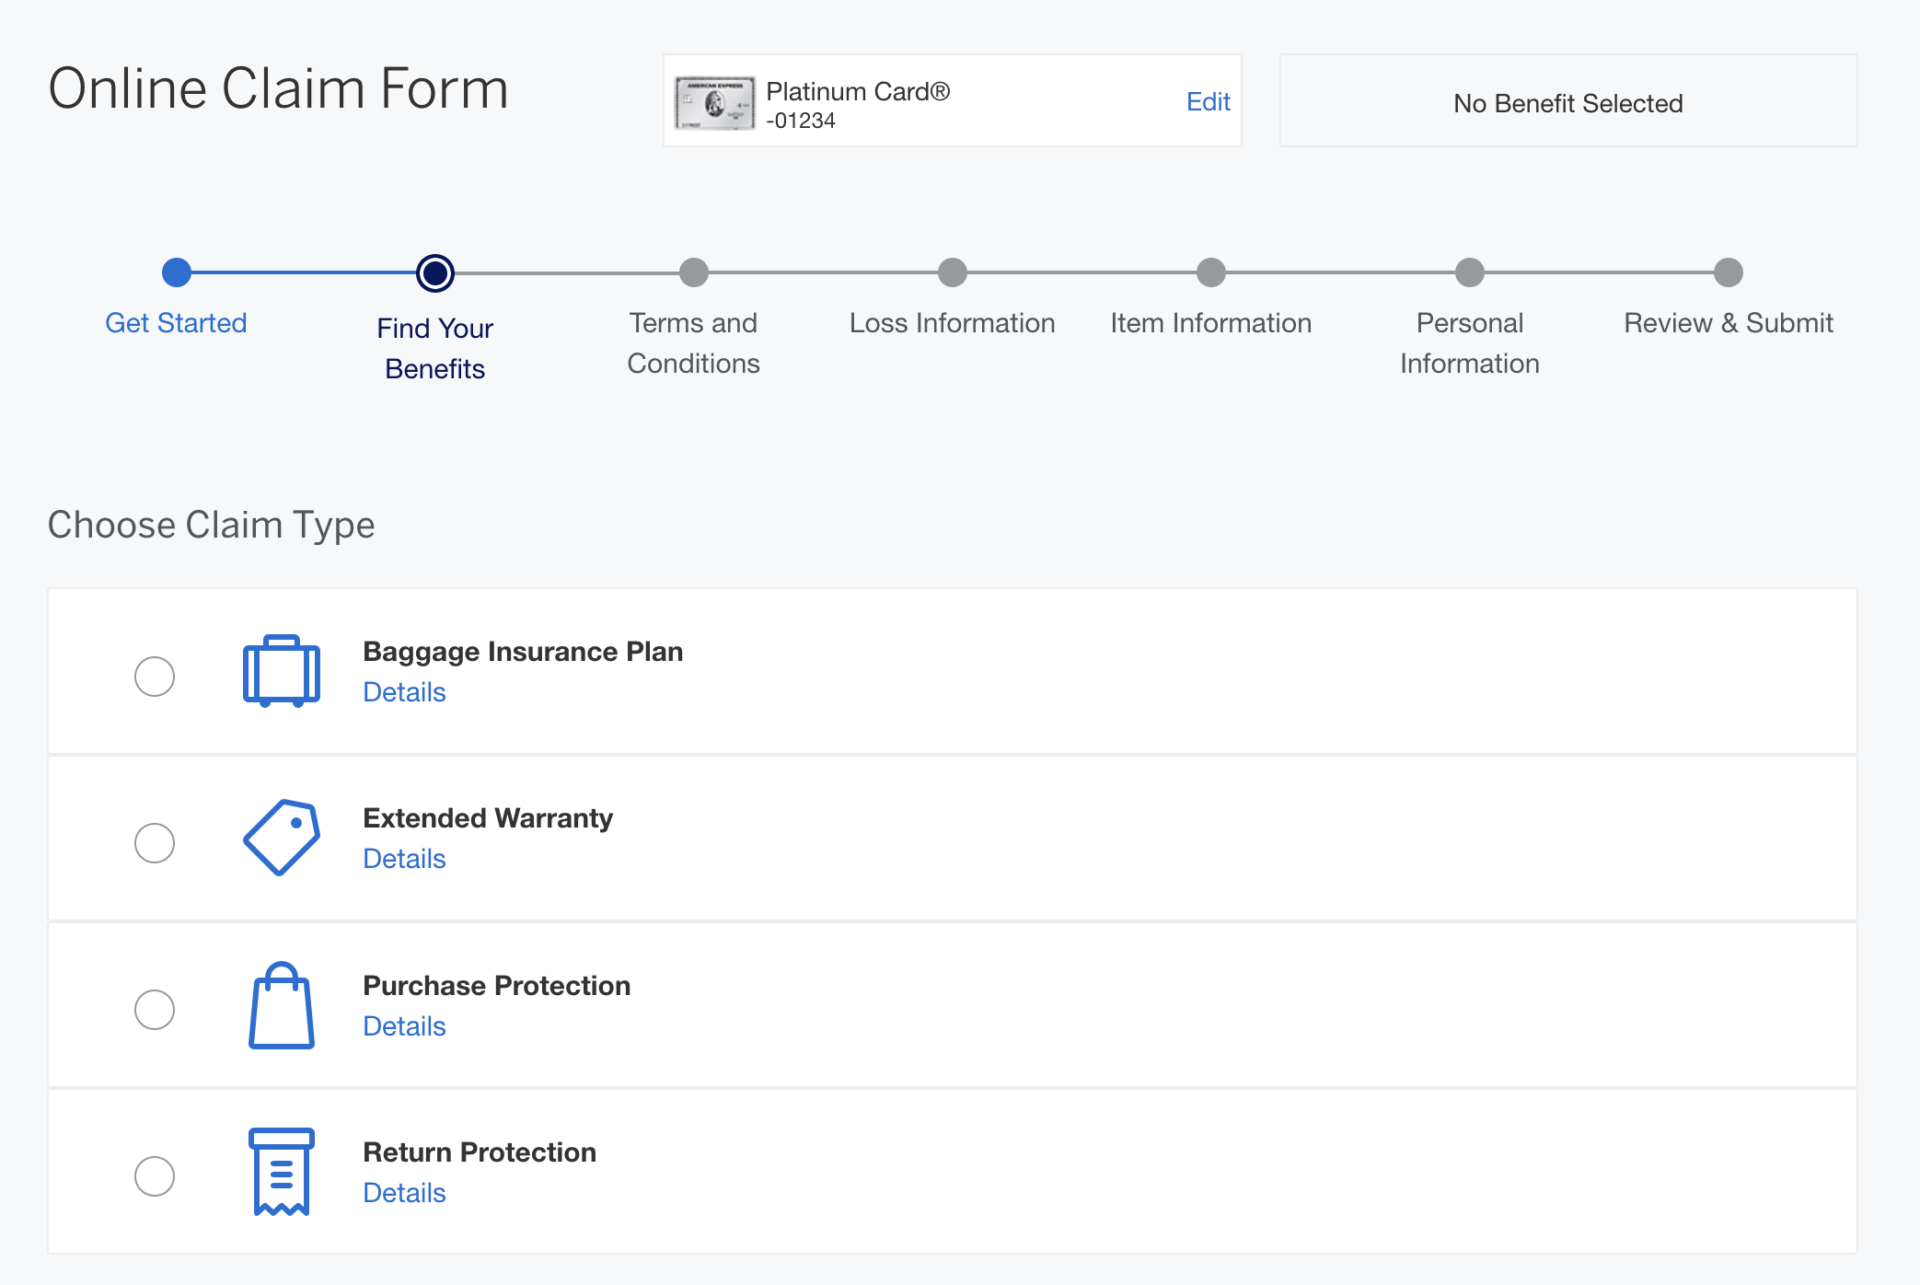This screenshot has width=1920, height=1285.
Task: Click the Find Your Benefits progress dot
Action: (x=435, y=272)
